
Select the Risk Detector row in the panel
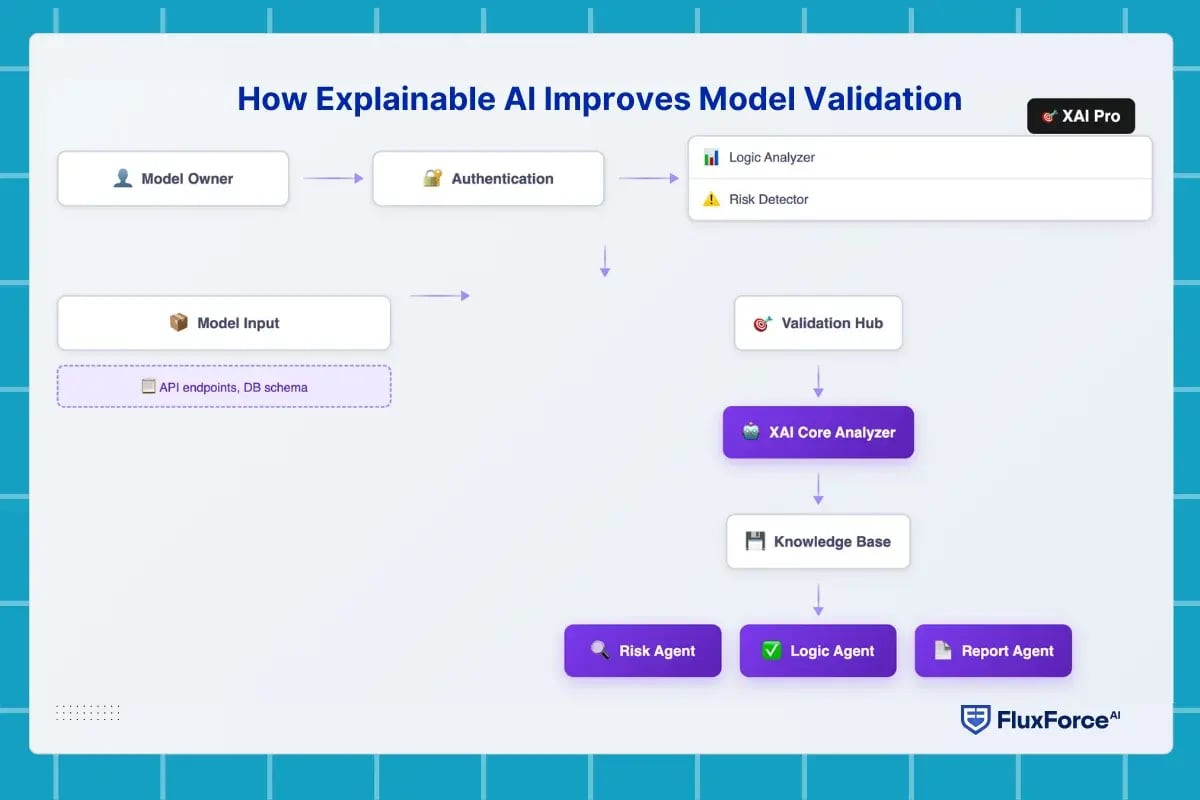[919, 199]
